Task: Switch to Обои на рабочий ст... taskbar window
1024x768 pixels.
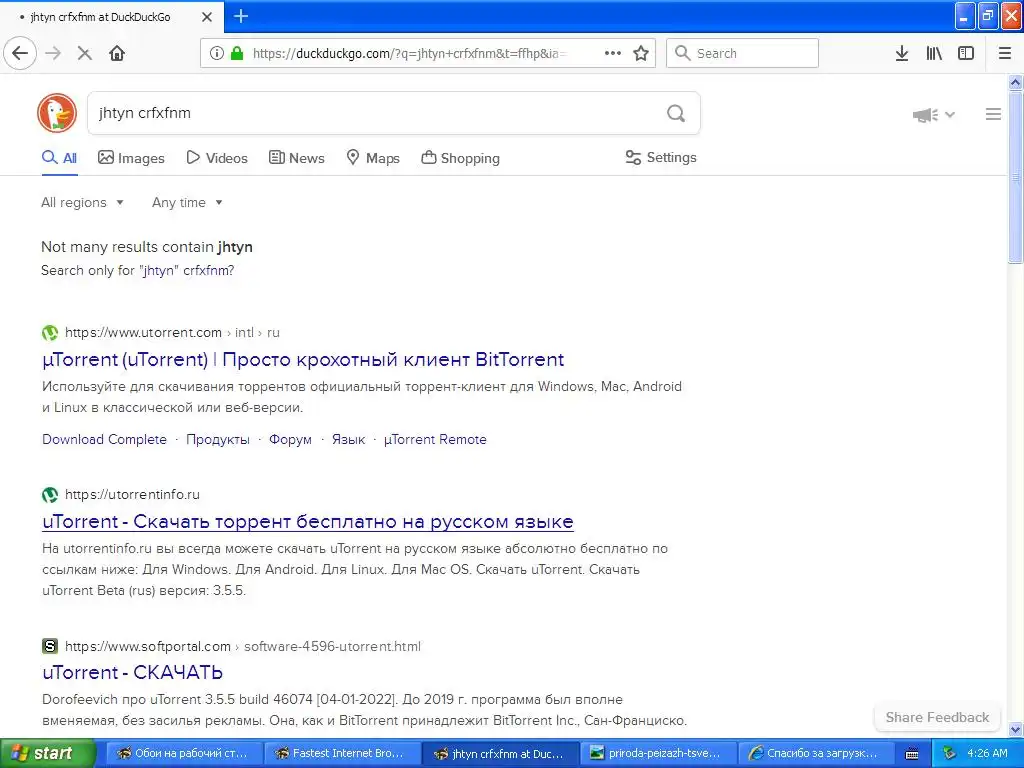Action: coord(184,753)
